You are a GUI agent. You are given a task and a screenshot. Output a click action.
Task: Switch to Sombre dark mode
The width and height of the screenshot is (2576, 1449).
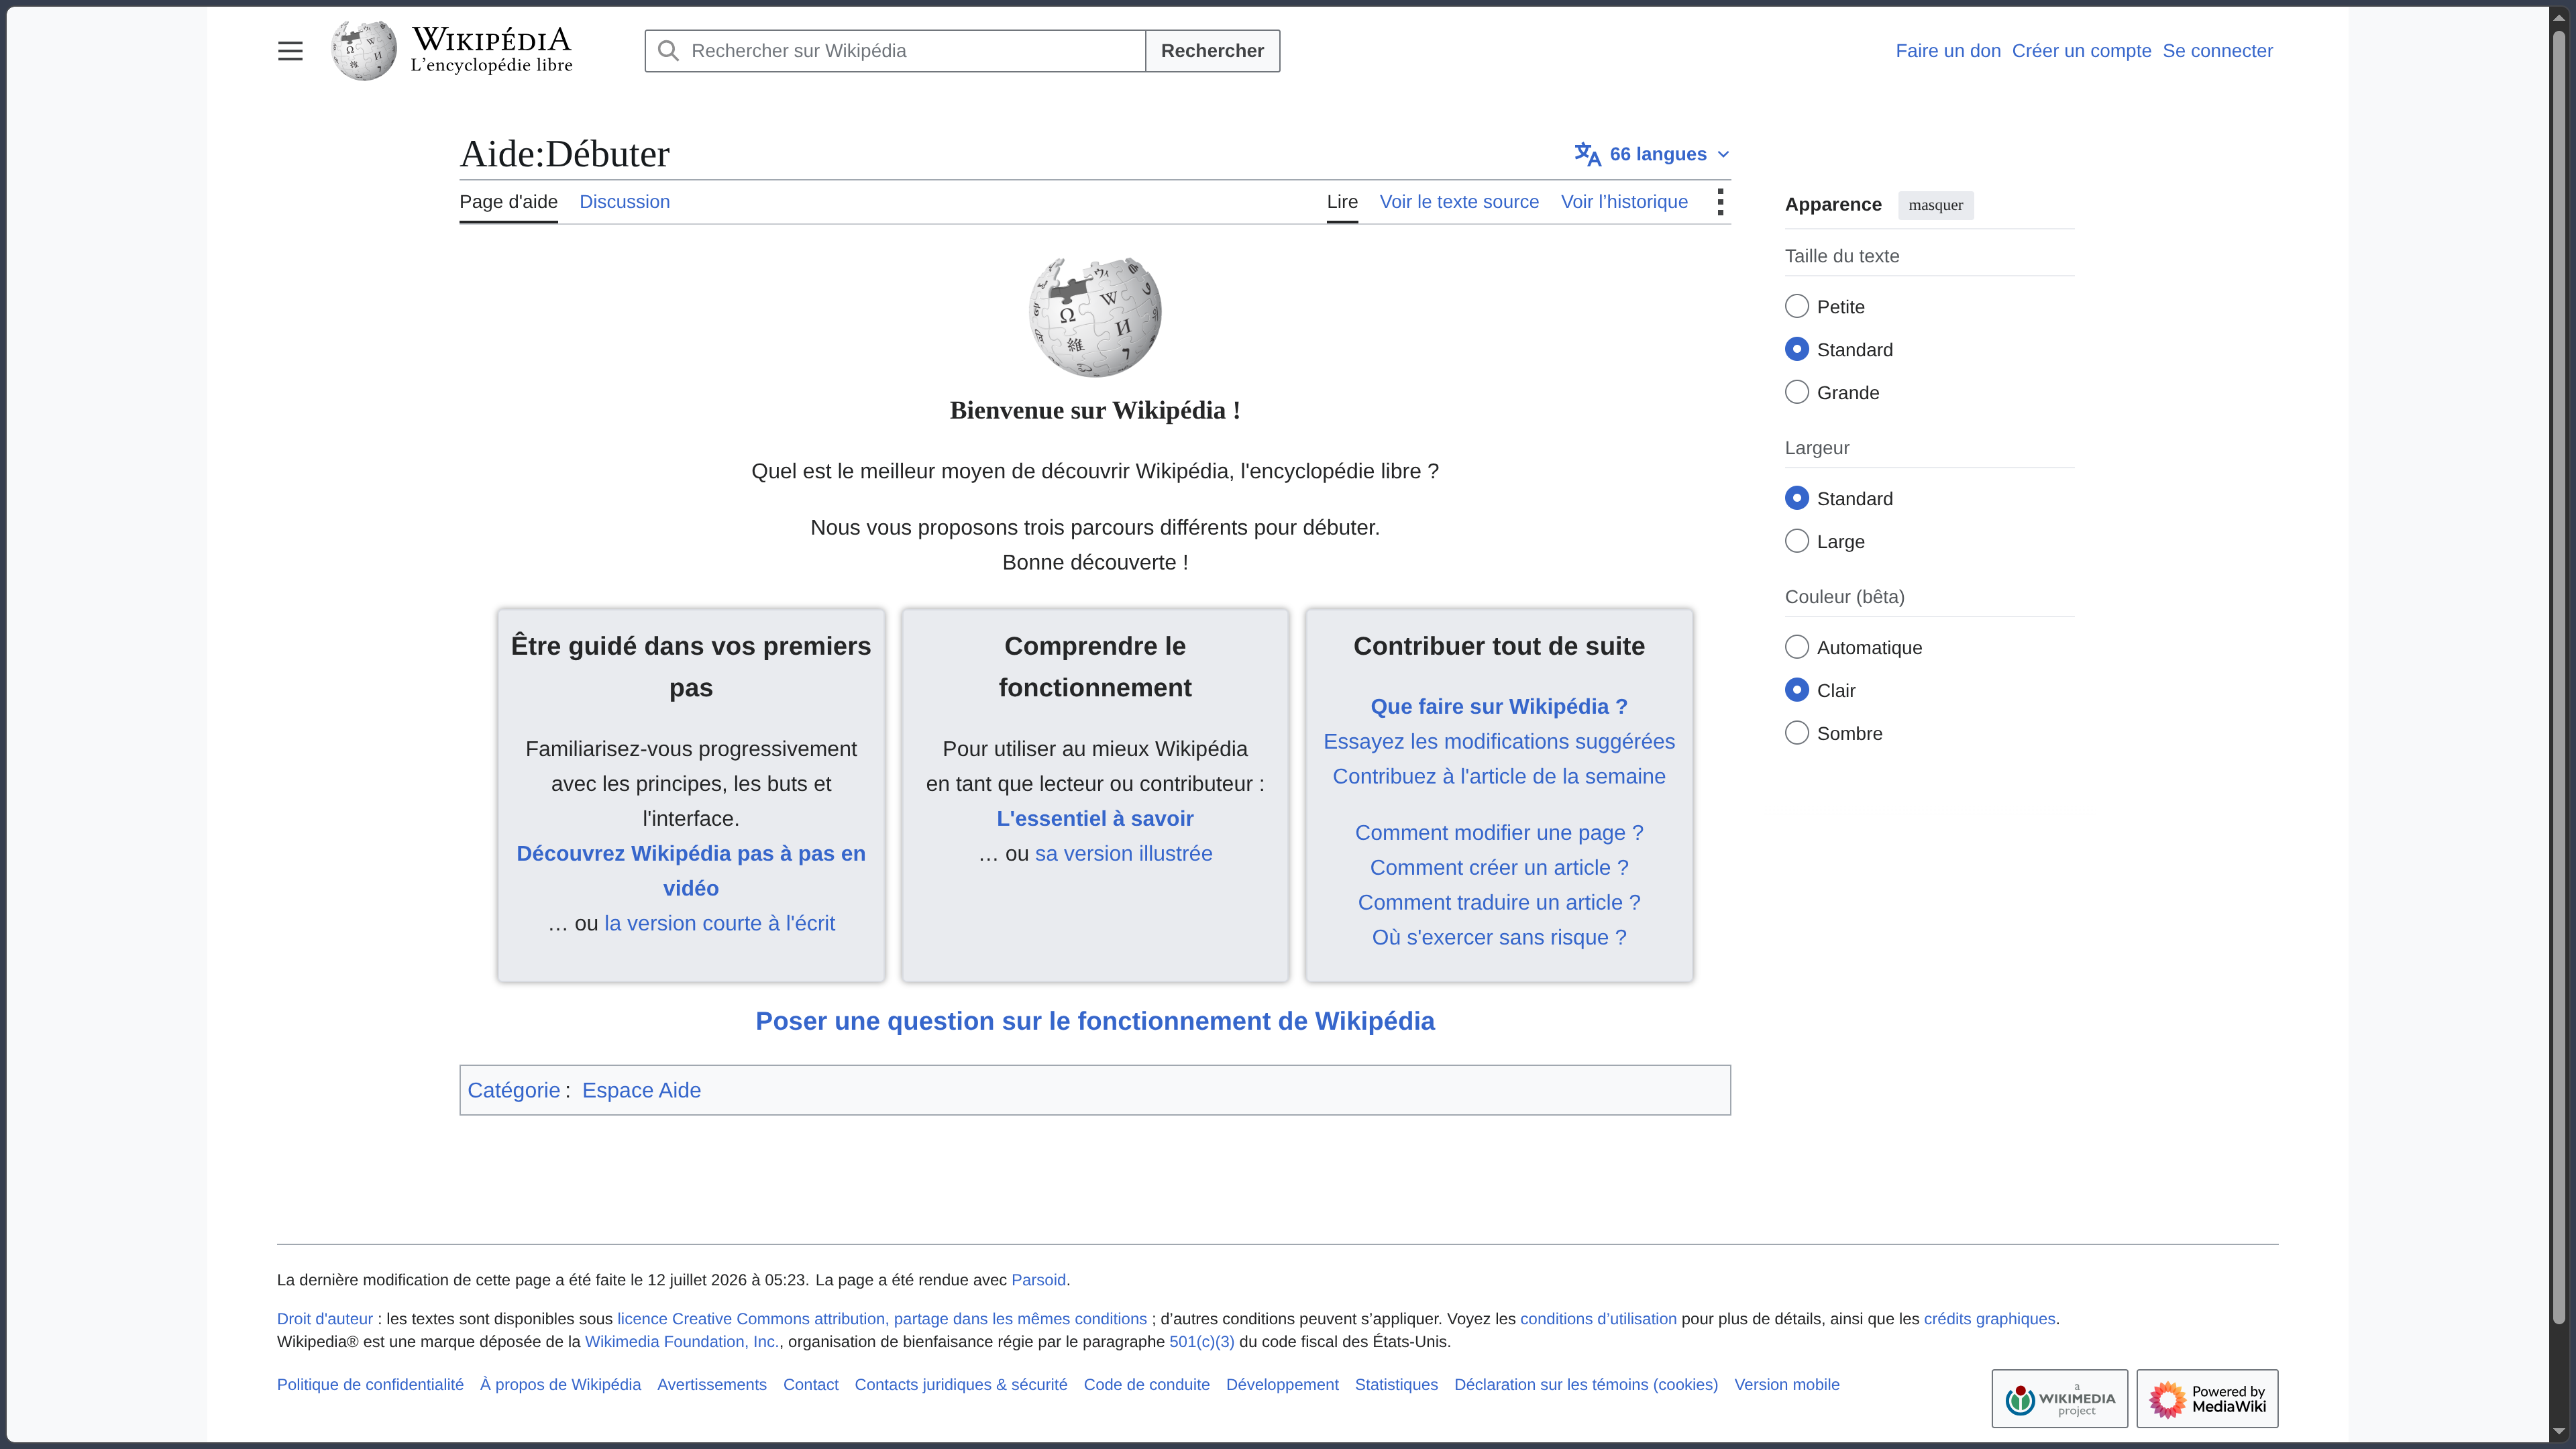coord(1796,733)
